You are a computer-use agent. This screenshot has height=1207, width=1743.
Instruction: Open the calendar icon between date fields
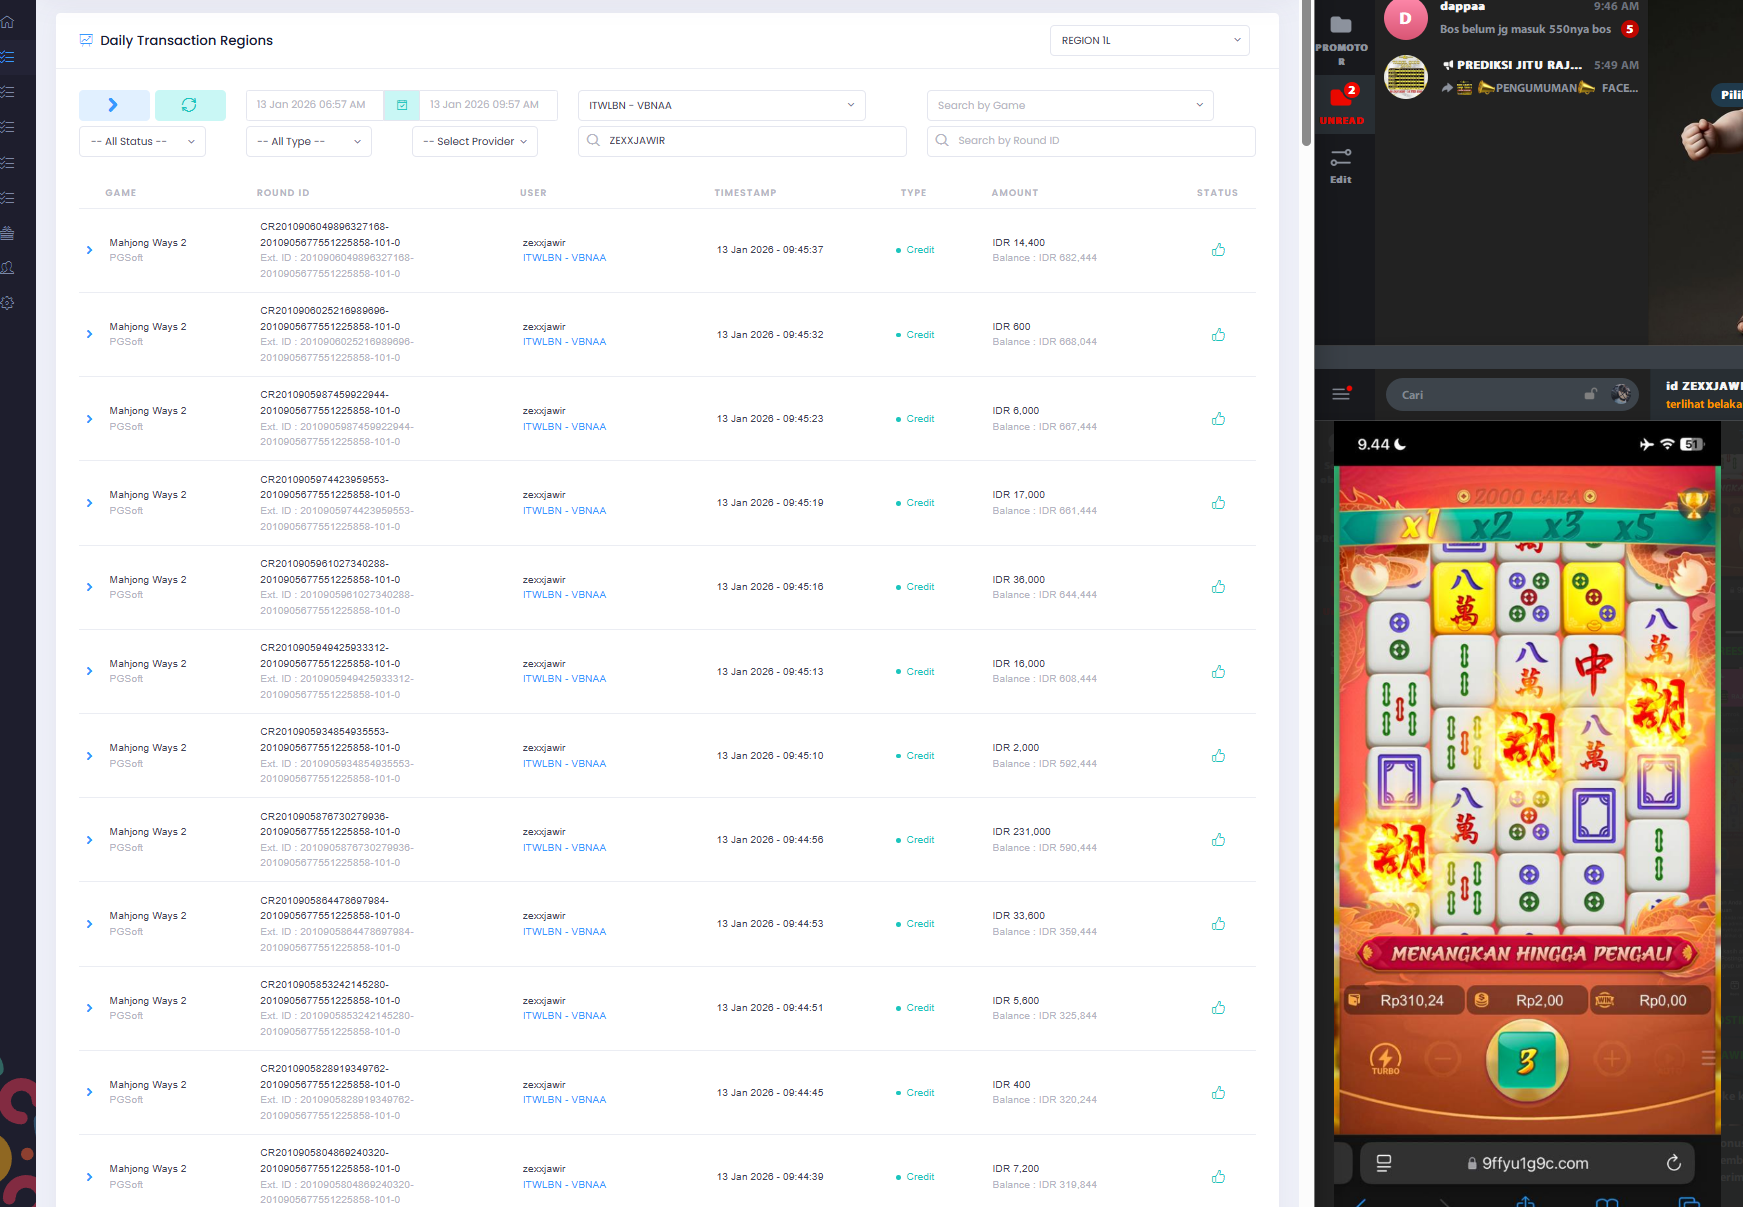[x=402, y=105]
